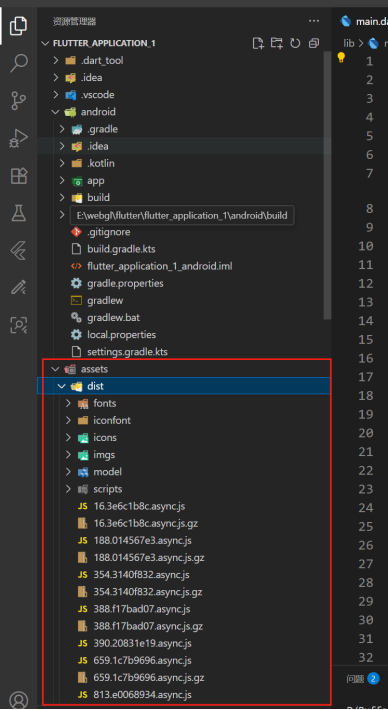The height and width of the screenshot is (710, 388).
Task: Open the Search view in activity bar
Action: point(19,63)
